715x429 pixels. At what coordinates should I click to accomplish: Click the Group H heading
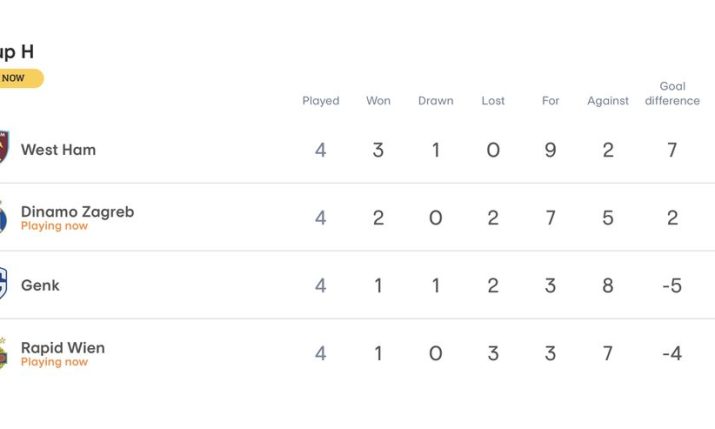coord(17,51)
